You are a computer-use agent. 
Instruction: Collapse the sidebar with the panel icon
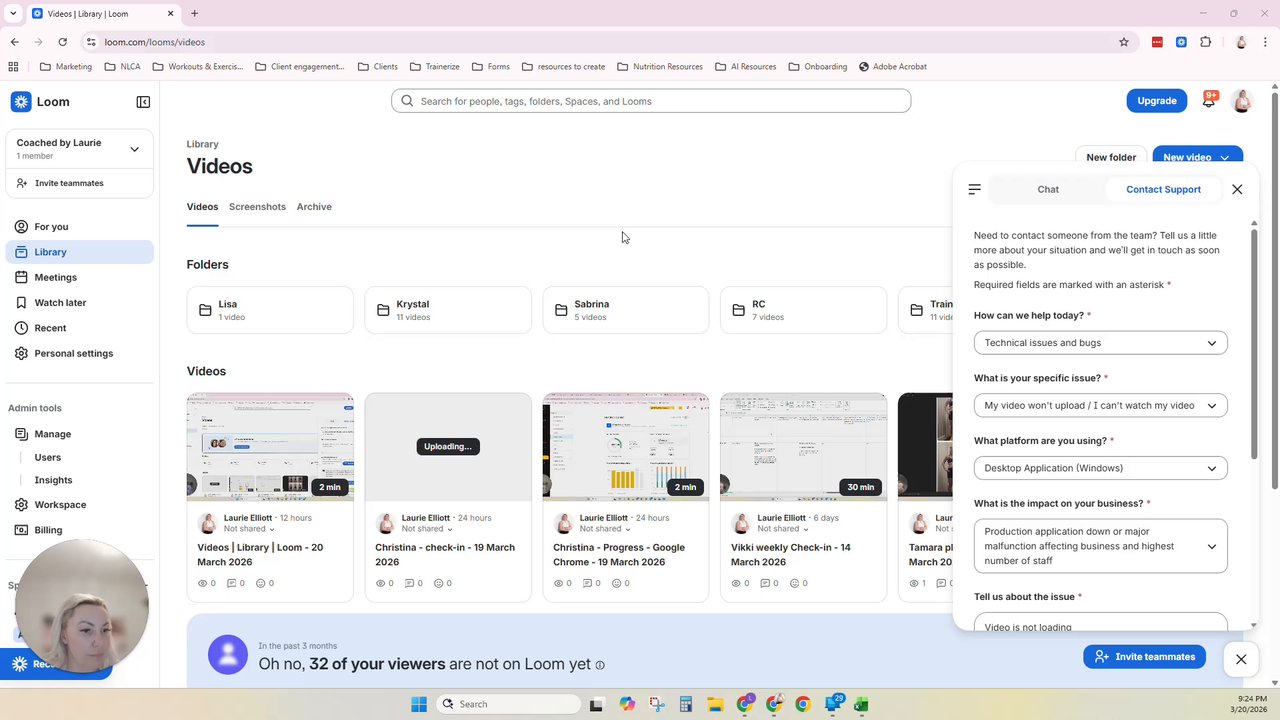(x=143, y=102)
